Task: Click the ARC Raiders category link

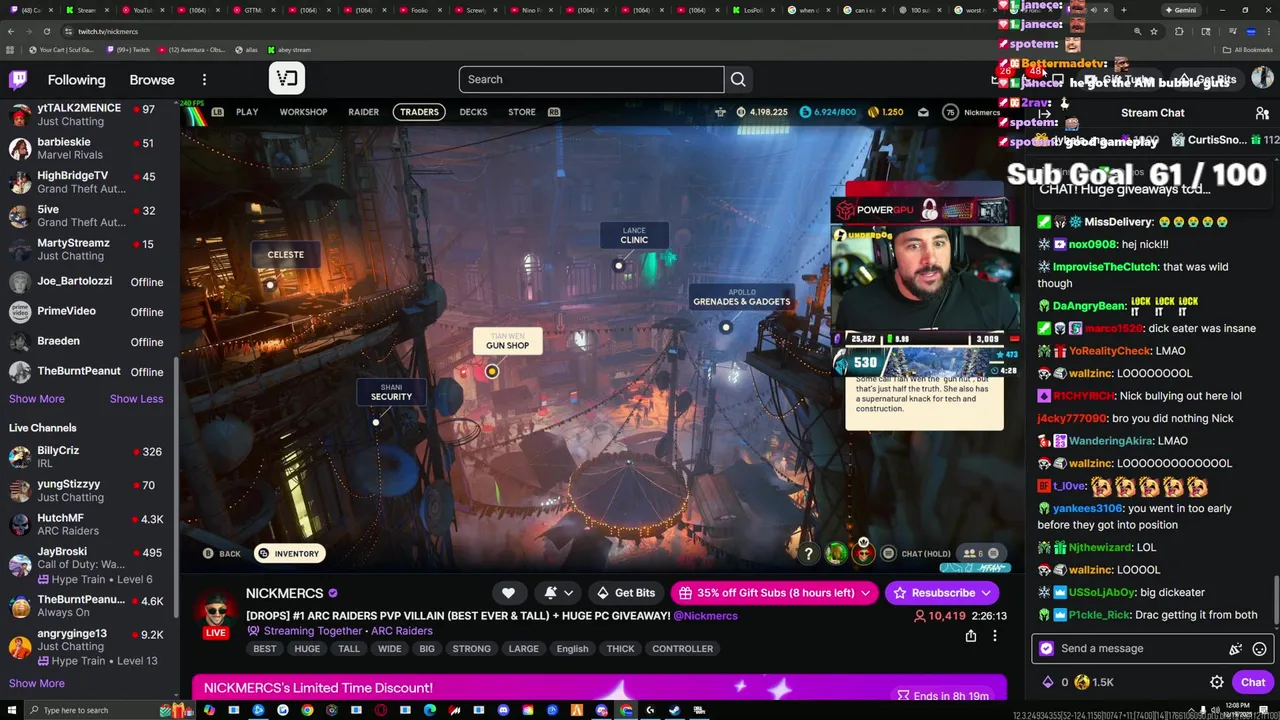Action: tap(400, 631)
